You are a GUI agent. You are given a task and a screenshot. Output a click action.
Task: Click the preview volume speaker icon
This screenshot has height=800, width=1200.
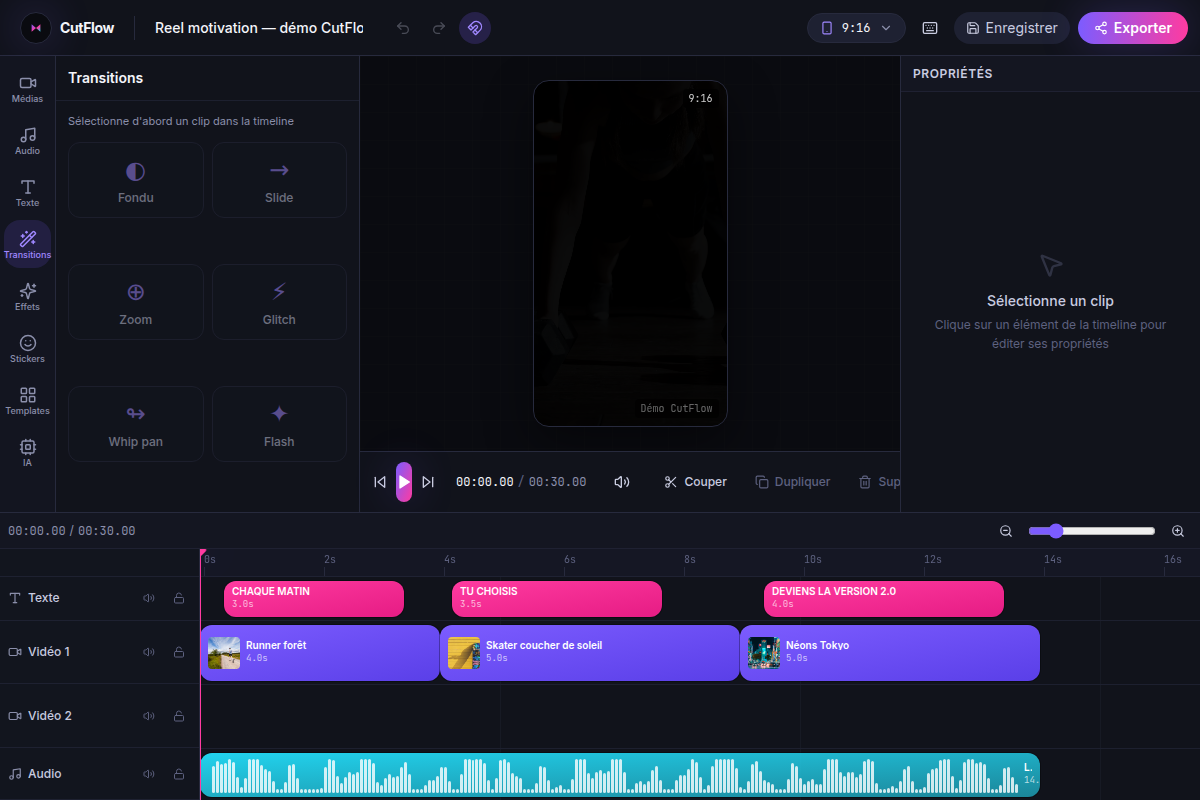tap(622, 482)
